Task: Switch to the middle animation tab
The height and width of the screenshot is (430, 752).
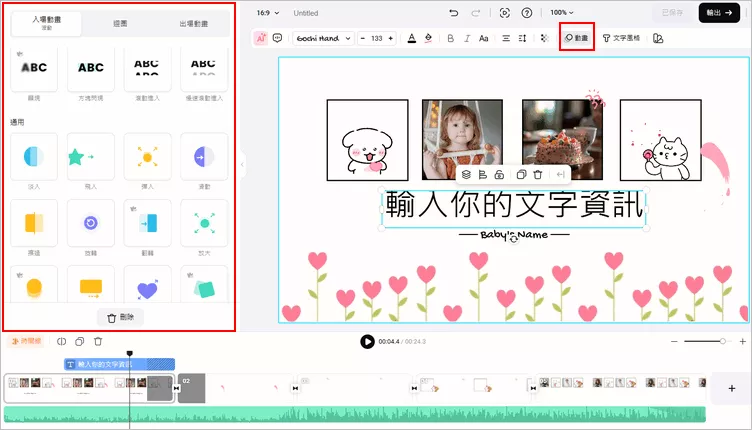Action: [x=120, y=23]
